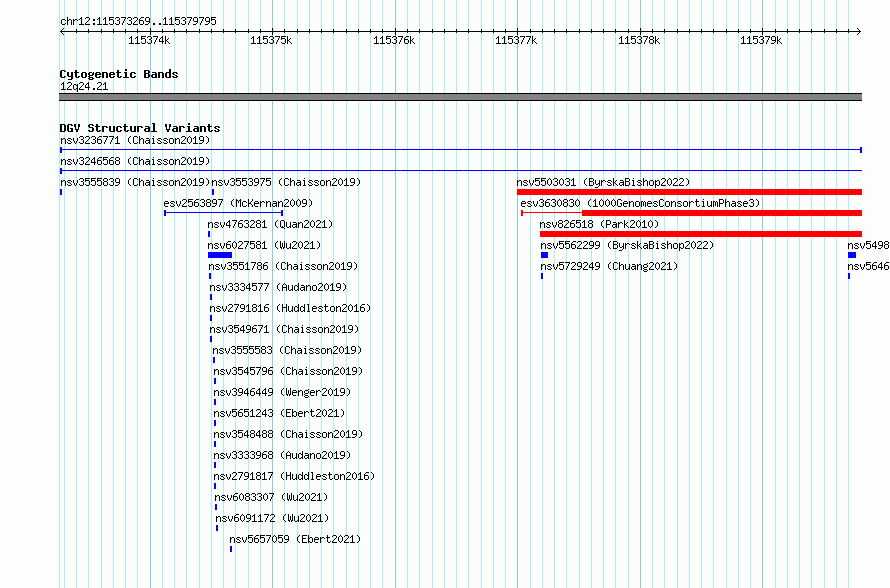The width and height of the screenshot is (890, 588).
Task: Click the 115375k ruler label
Action: 271,40
